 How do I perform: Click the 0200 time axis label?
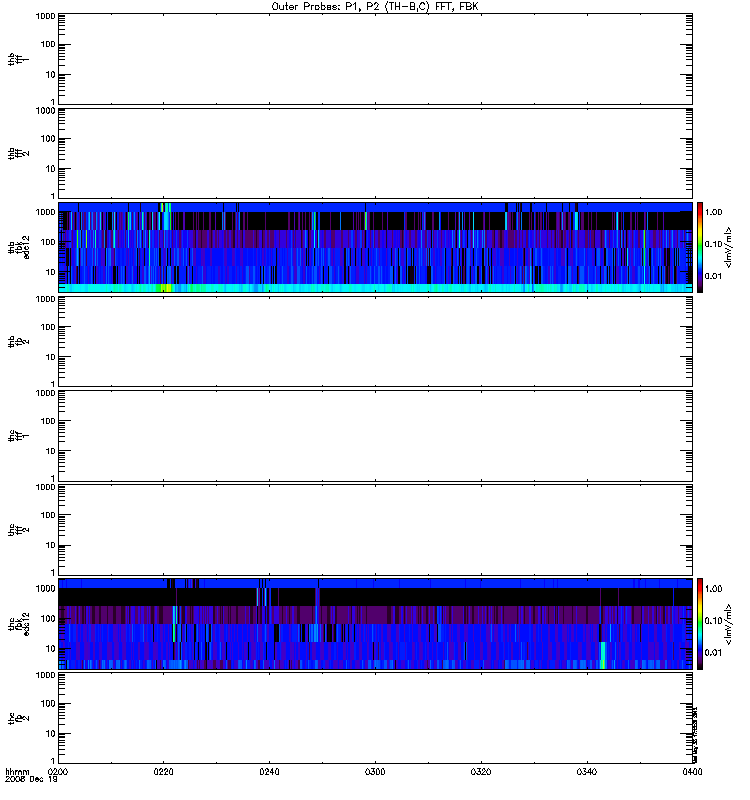(x=58, y=771)
